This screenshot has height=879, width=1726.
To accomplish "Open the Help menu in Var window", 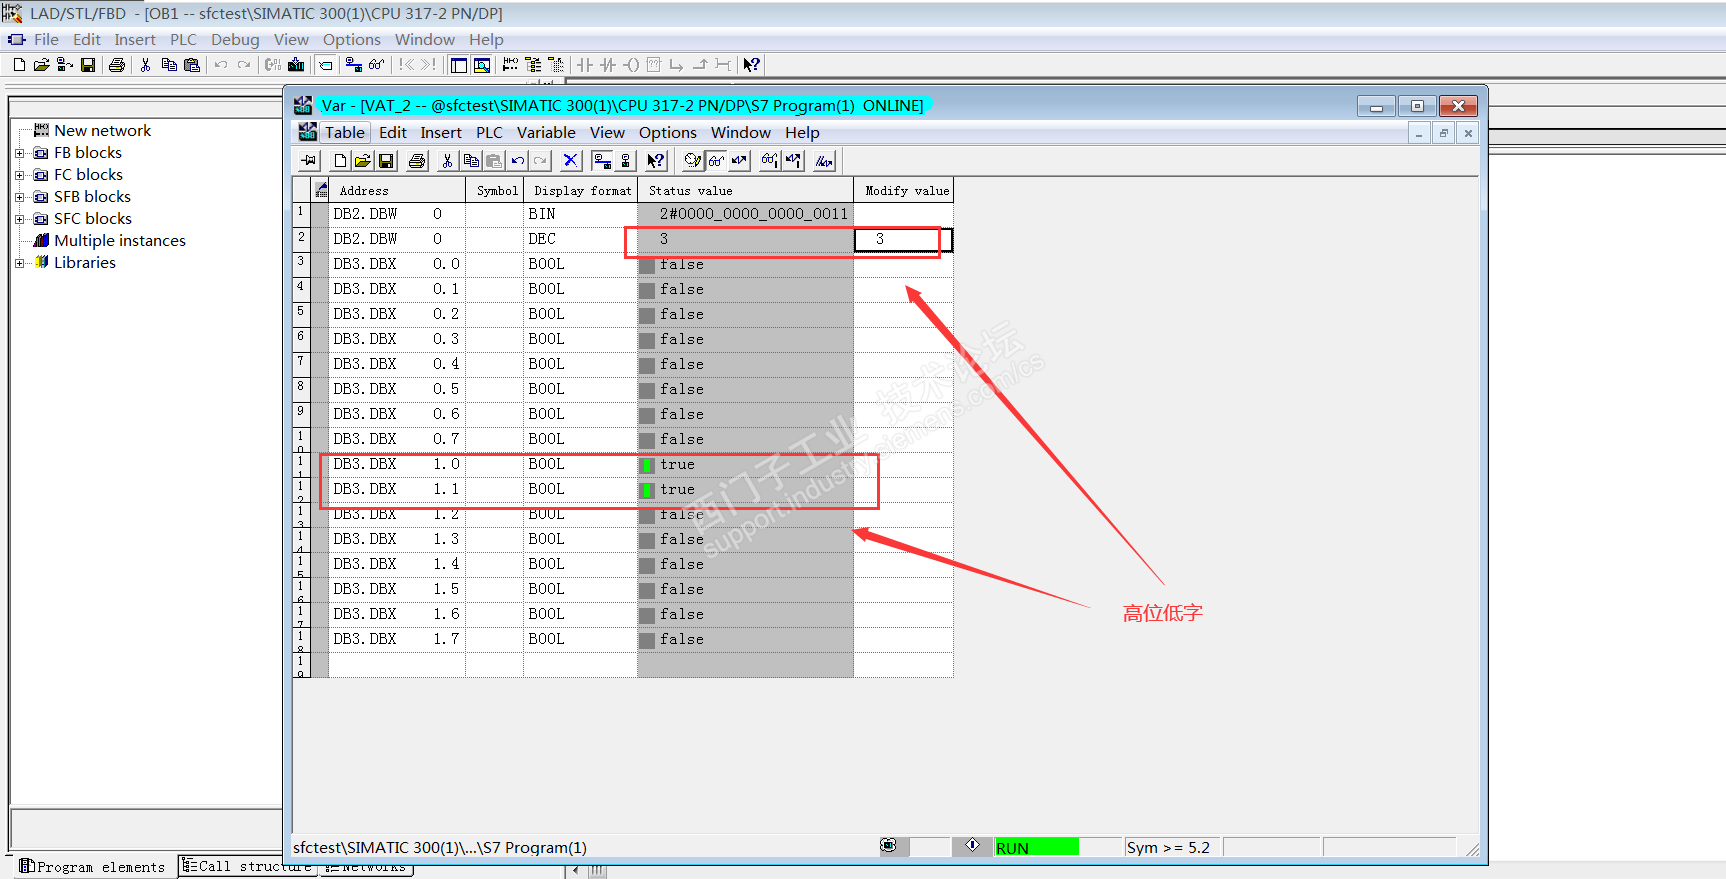I will point(802,133).
